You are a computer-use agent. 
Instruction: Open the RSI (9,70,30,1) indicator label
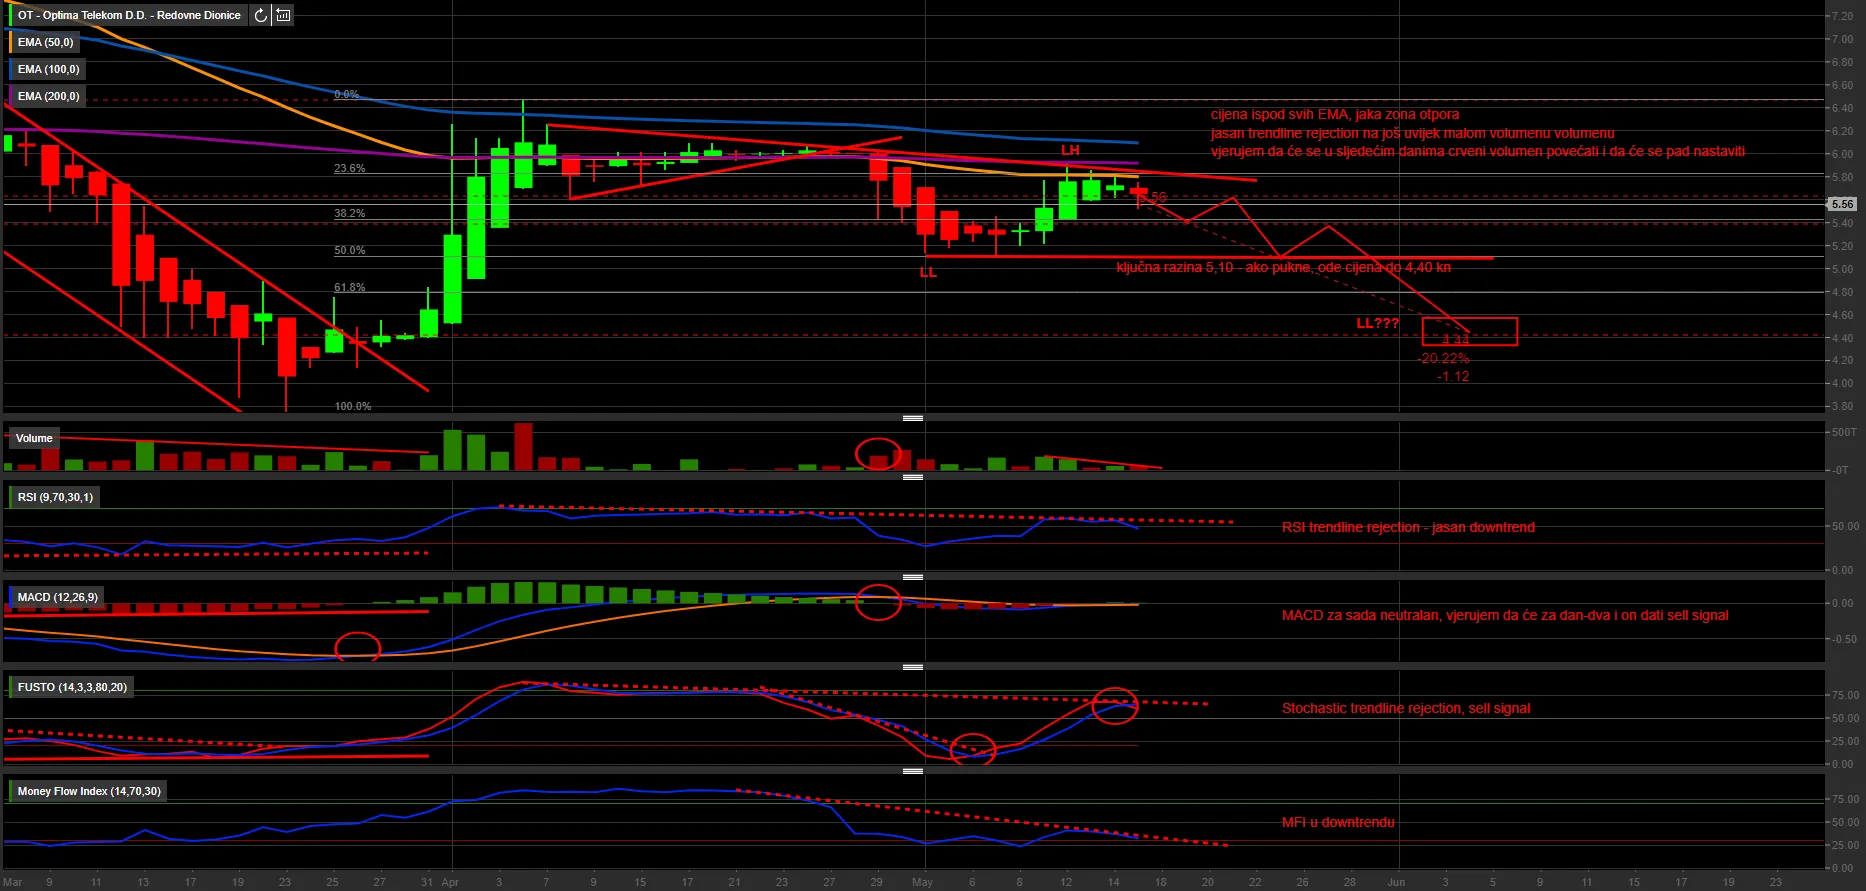coord(55,497)
